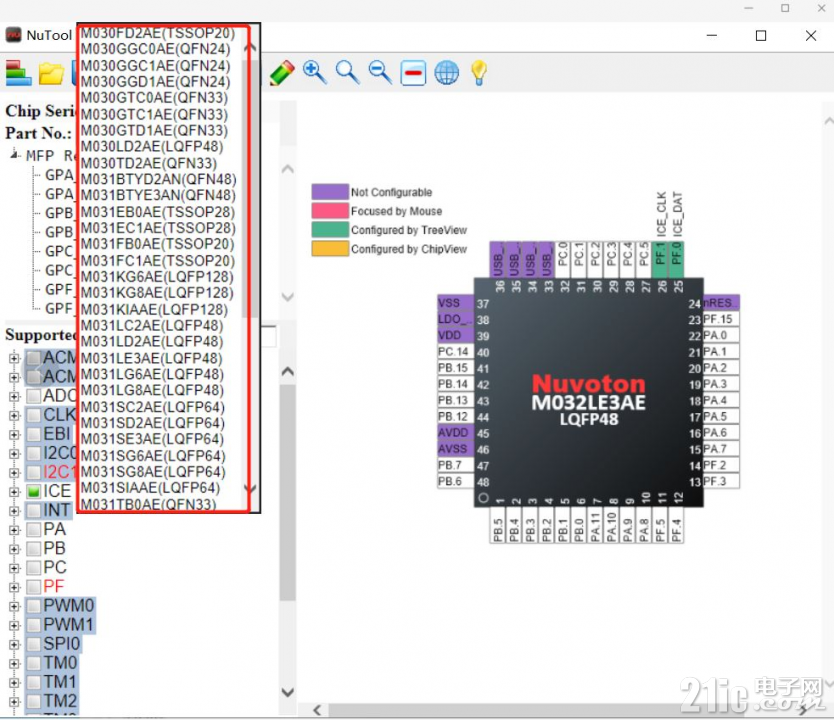Choose M031LE3AE(LQFP48) from the list
This screenshot has height=720, width=834.
152,358
